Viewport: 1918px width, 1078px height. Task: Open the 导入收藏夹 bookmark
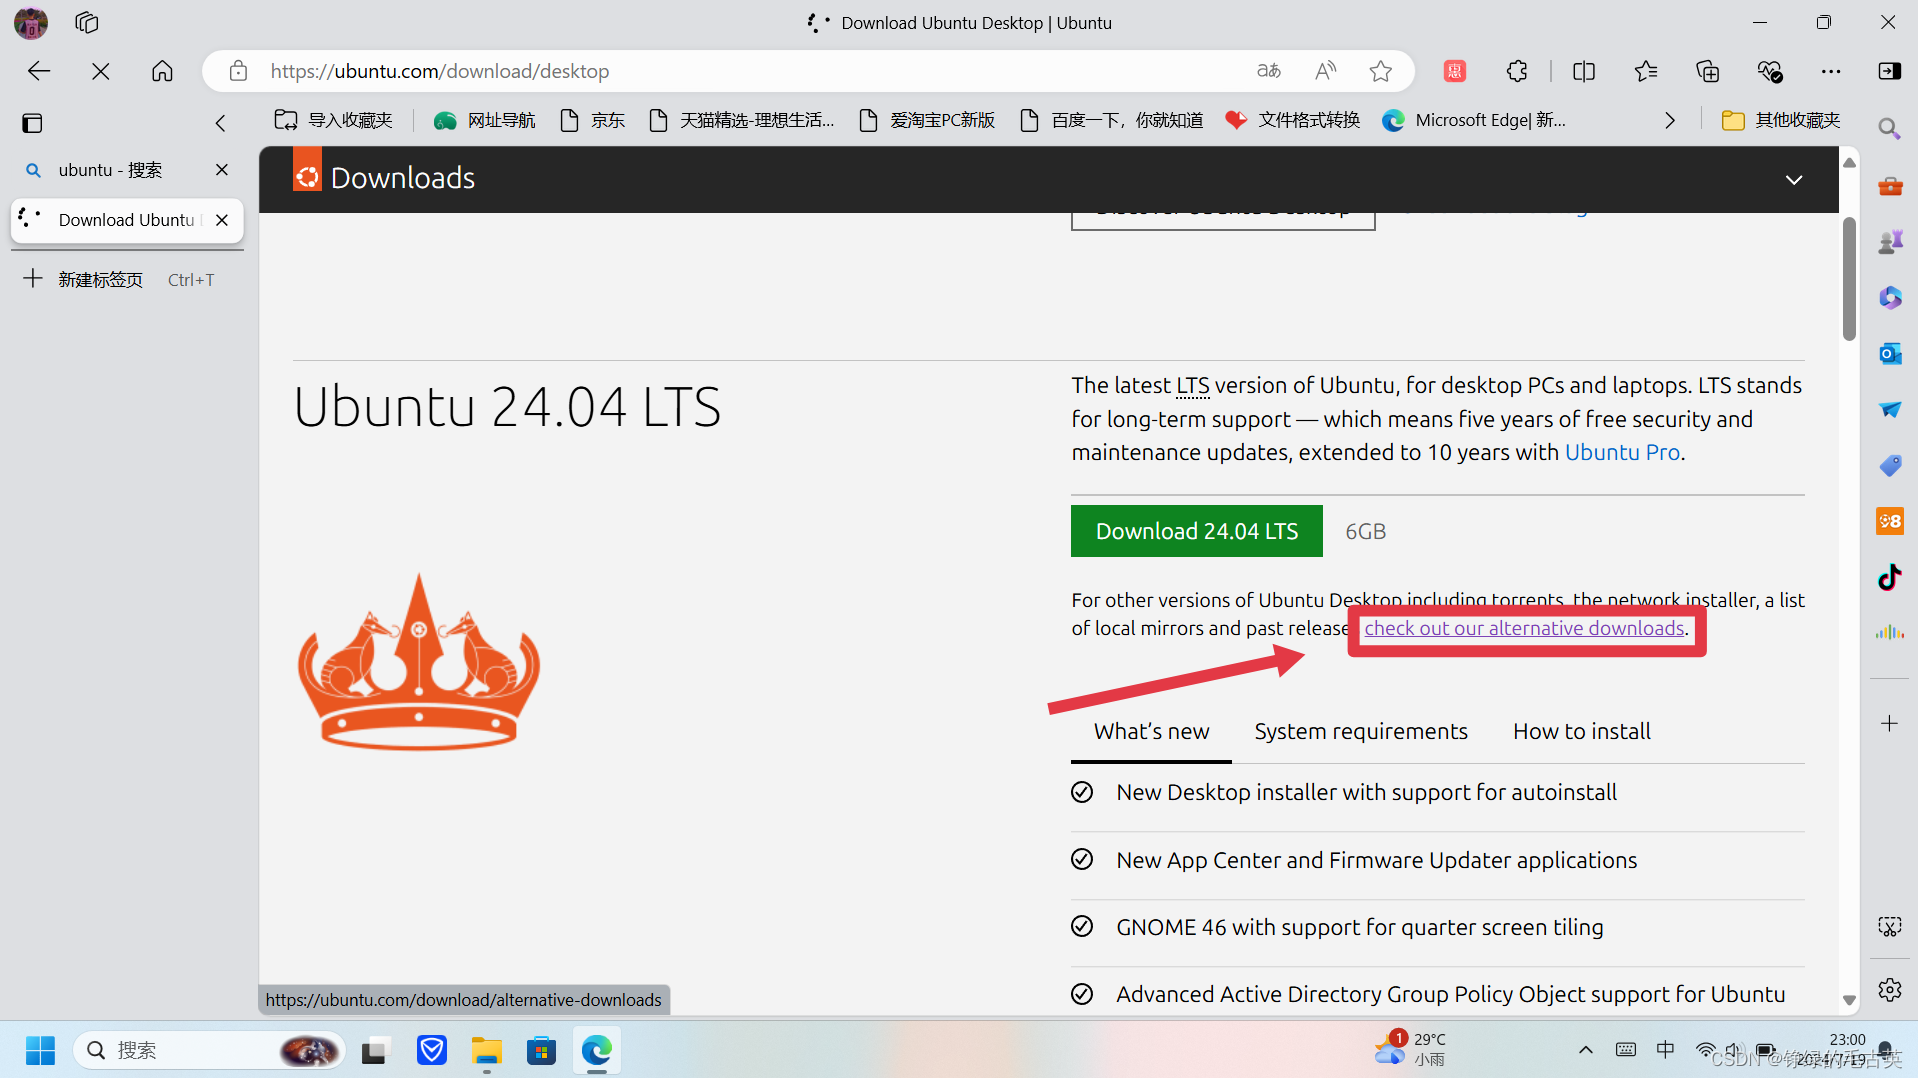click(x=334, y=120)
